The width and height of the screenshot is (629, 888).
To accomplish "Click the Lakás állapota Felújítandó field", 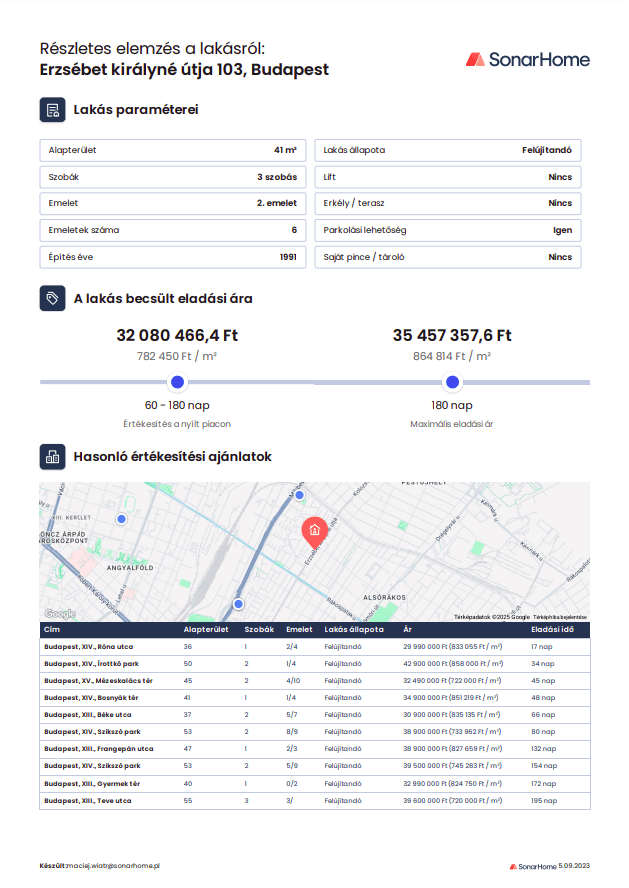I will tap(447, 151).
